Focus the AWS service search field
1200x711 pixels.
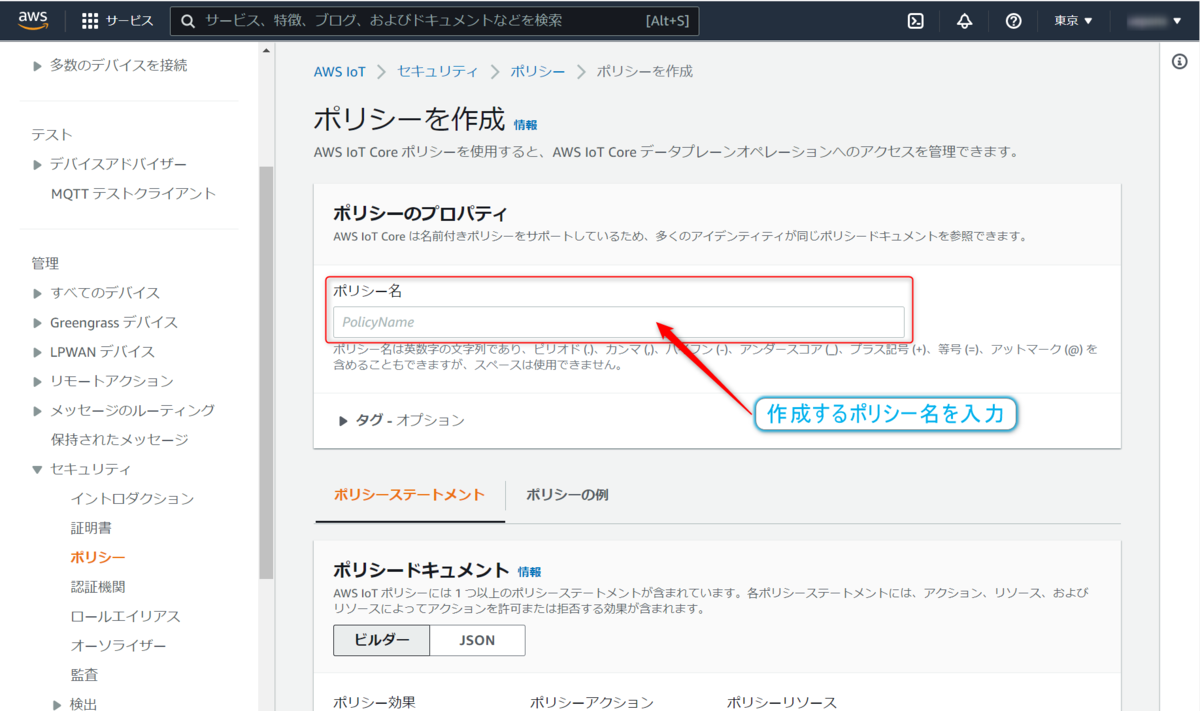point(435,21)
